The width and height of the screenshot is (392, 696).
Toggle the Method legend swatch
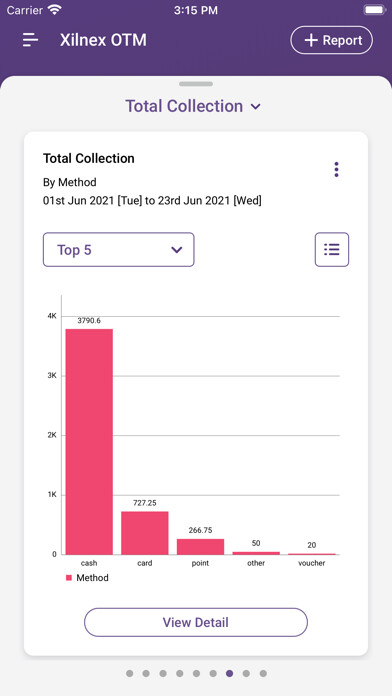tap(69, 578)
